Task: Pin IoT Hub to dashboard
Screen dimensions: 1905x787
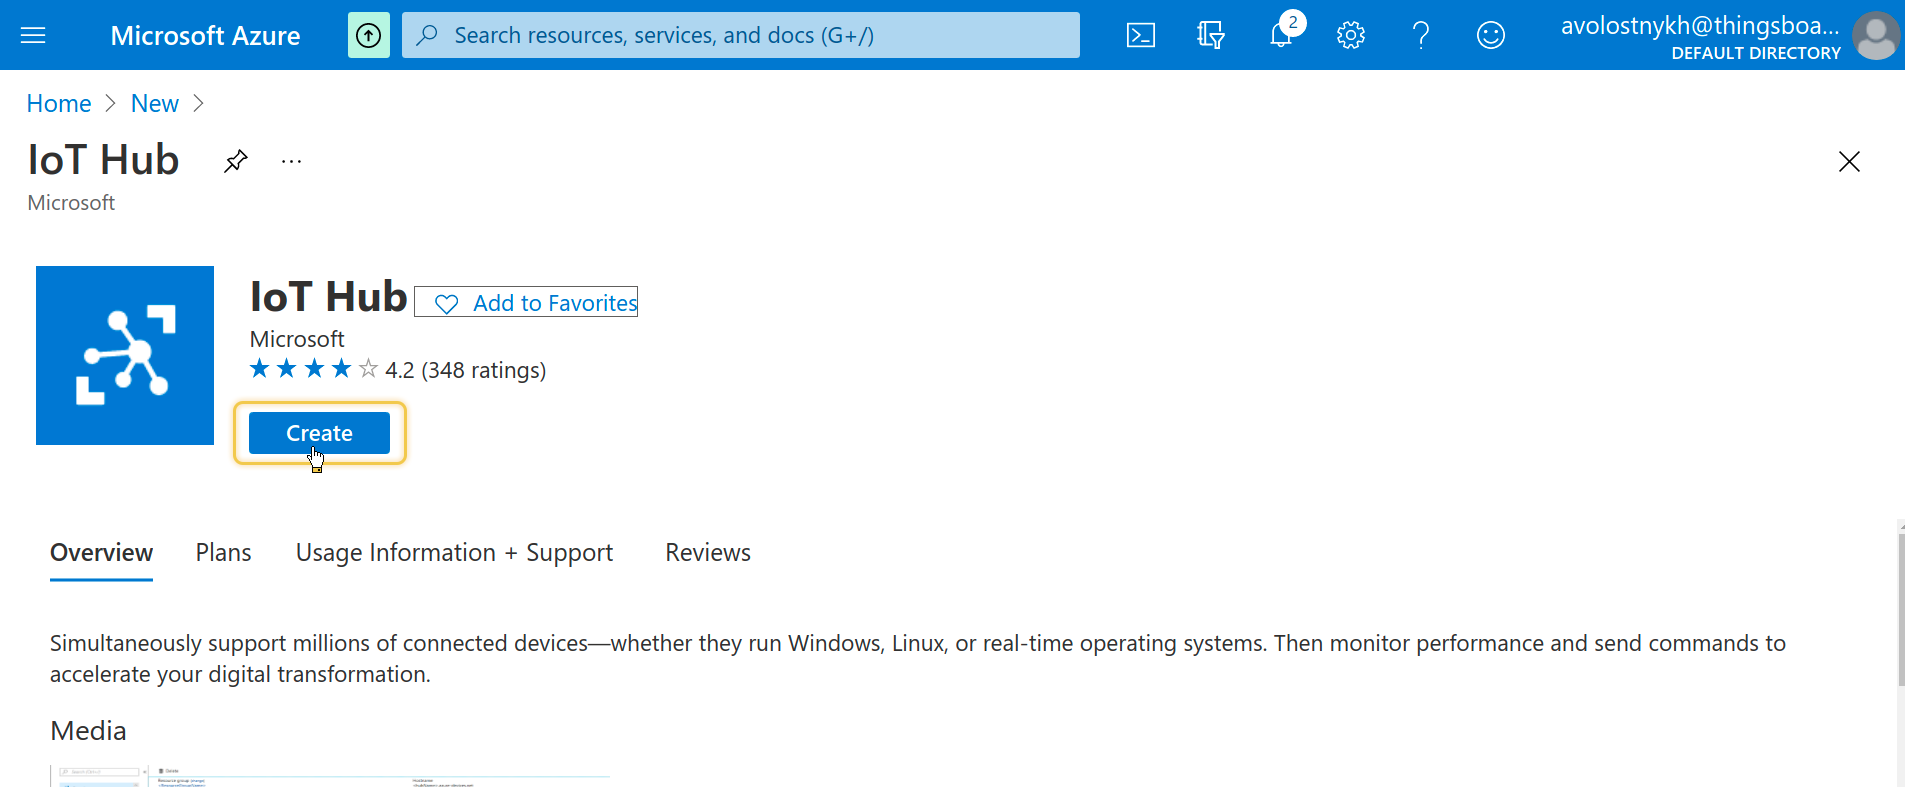Action: 236,161
